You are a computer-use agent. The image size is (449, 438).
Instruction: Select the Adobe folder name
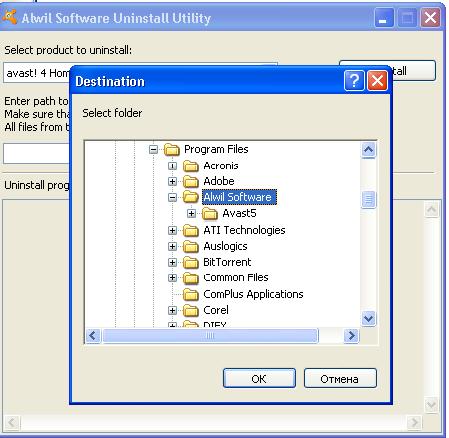click(x=219, y=181)
